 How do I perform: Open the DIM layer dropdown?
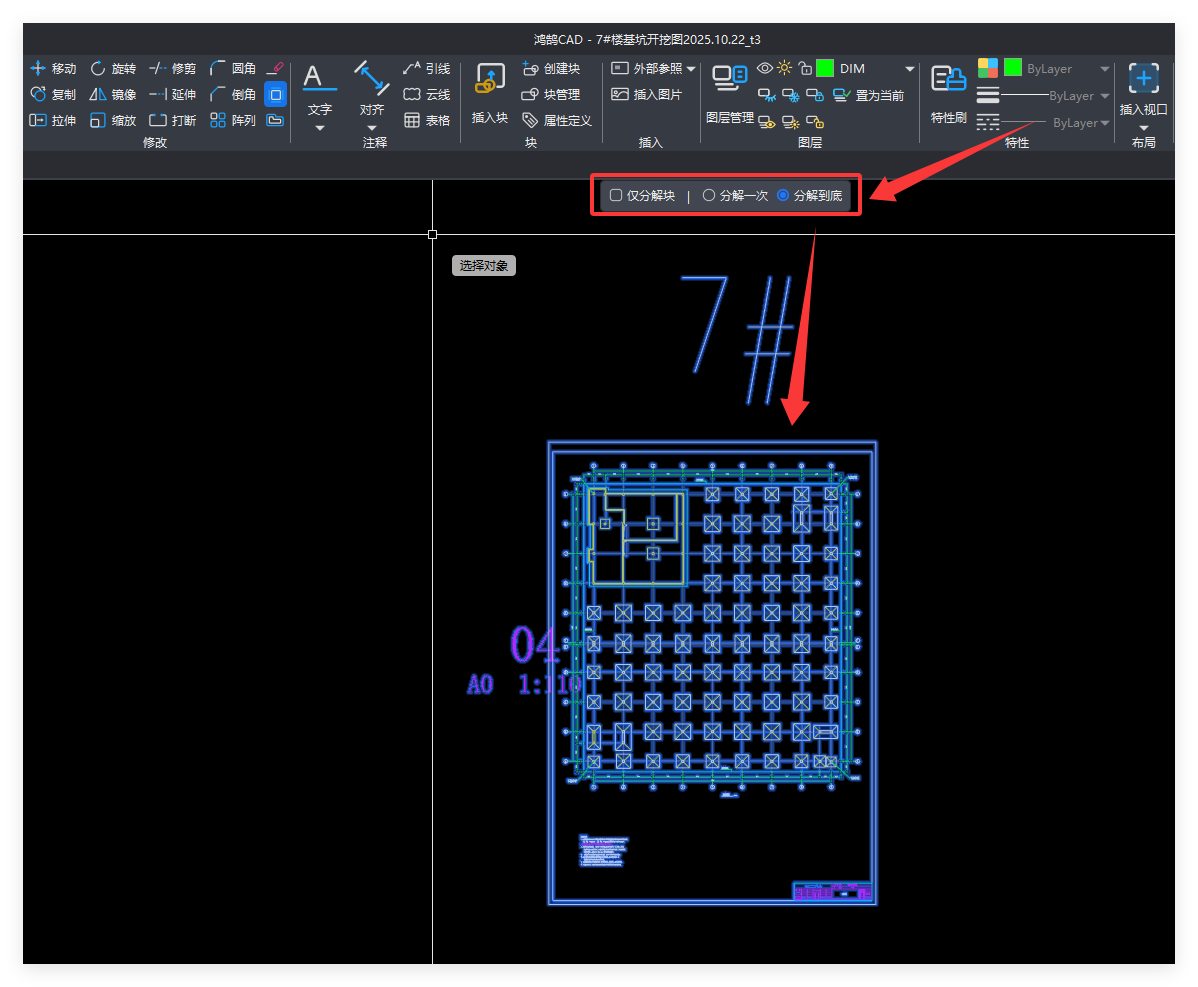(909, 69)
